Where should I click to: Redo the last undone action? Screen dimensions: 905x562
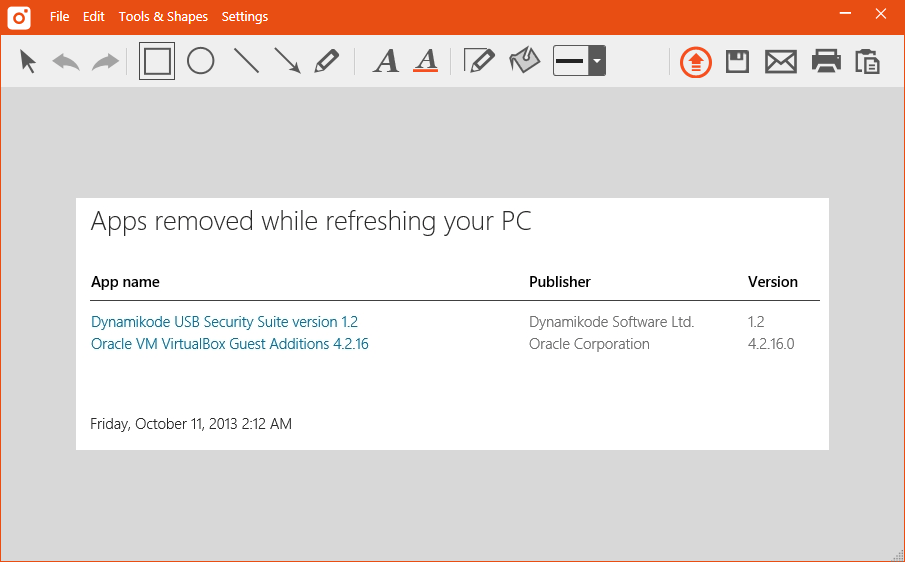click(x=105, y=61)
